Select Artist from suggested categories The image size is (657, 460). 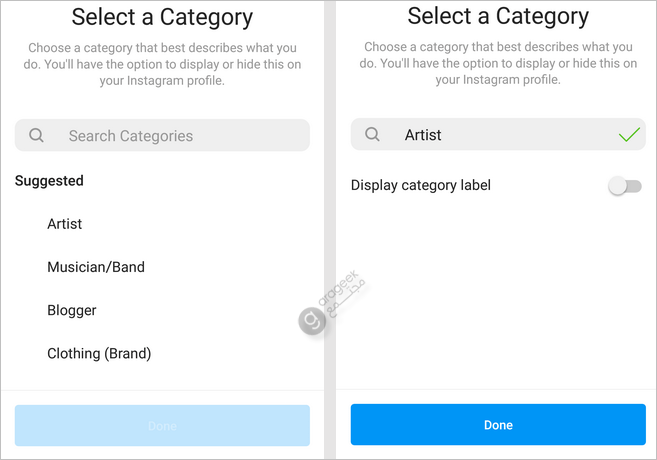[x=65, y=224]
